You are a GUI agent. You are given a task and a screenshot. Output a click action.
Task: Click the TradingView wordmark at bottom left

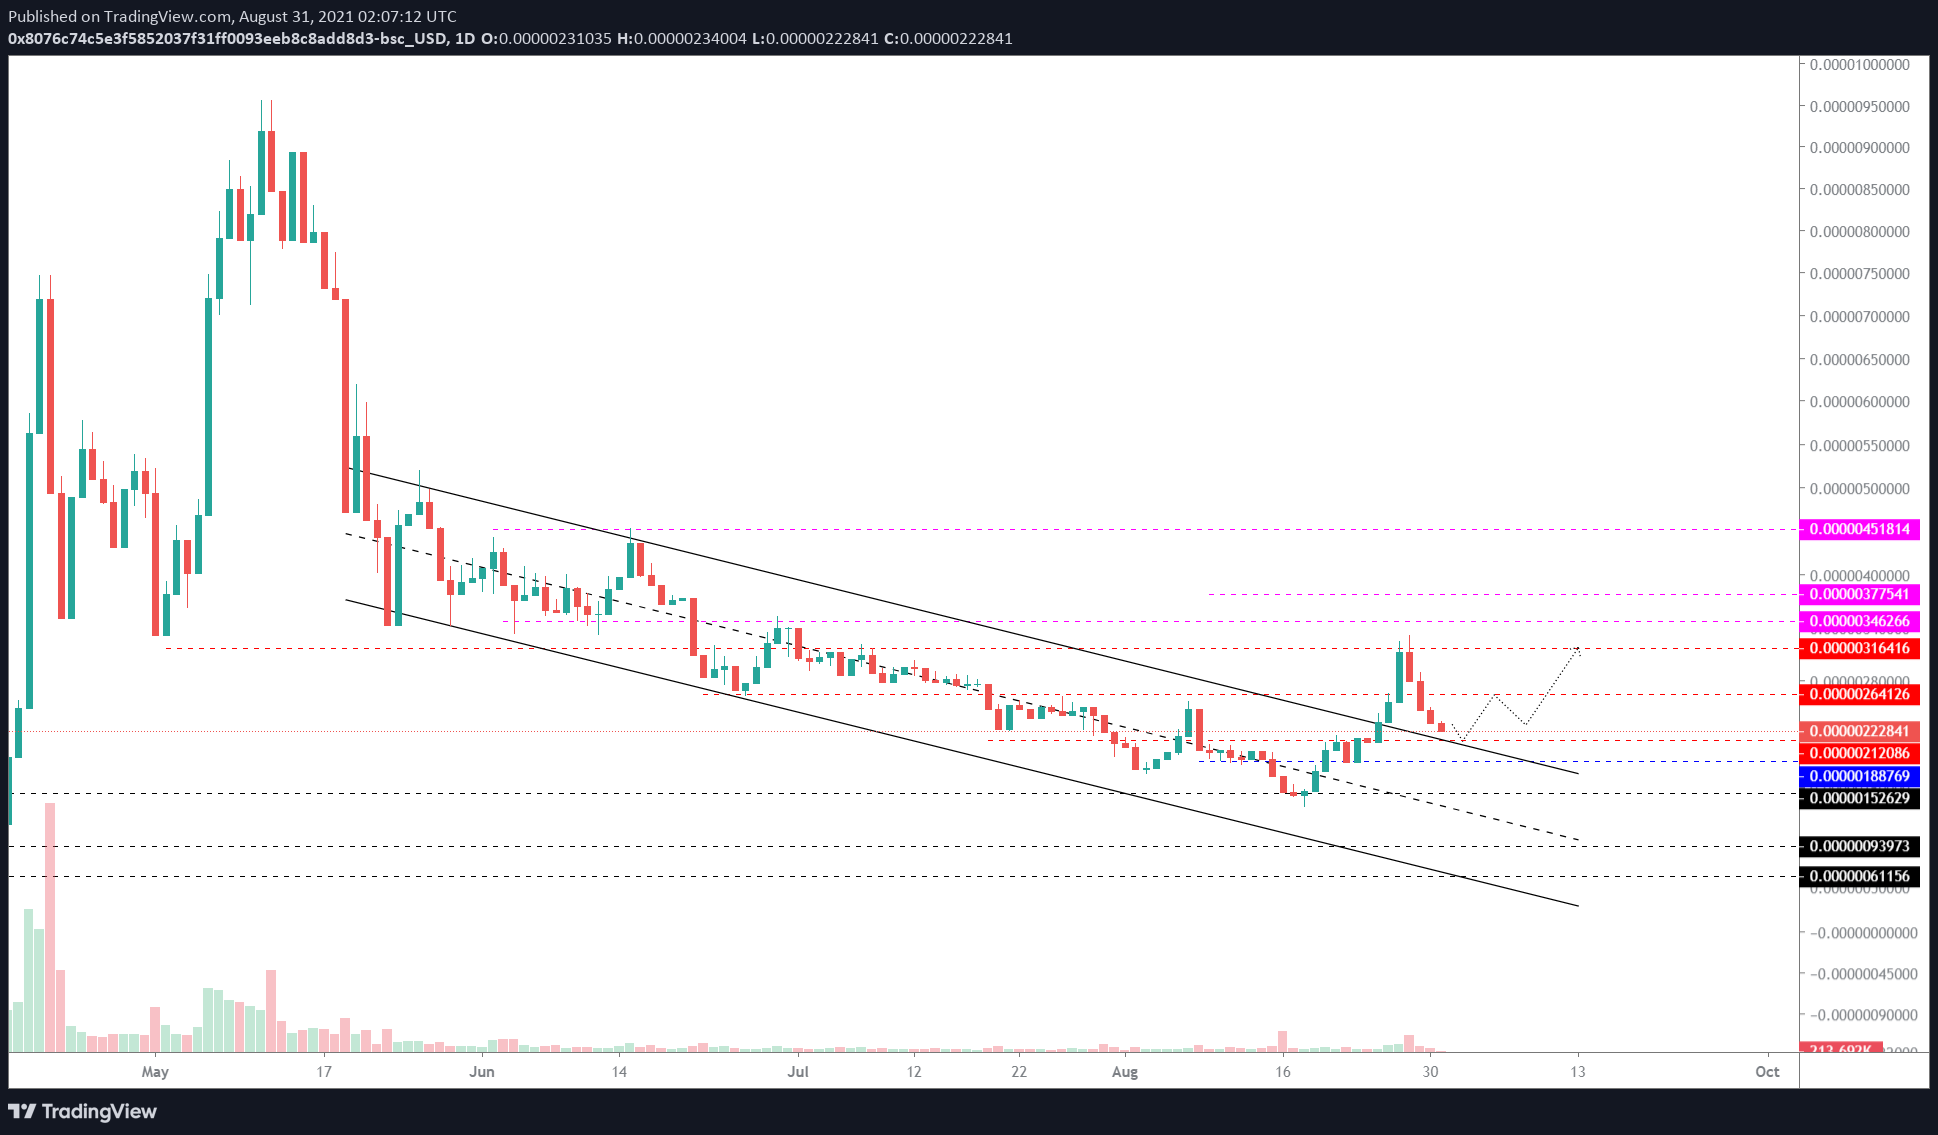(x=99, y=1111)
